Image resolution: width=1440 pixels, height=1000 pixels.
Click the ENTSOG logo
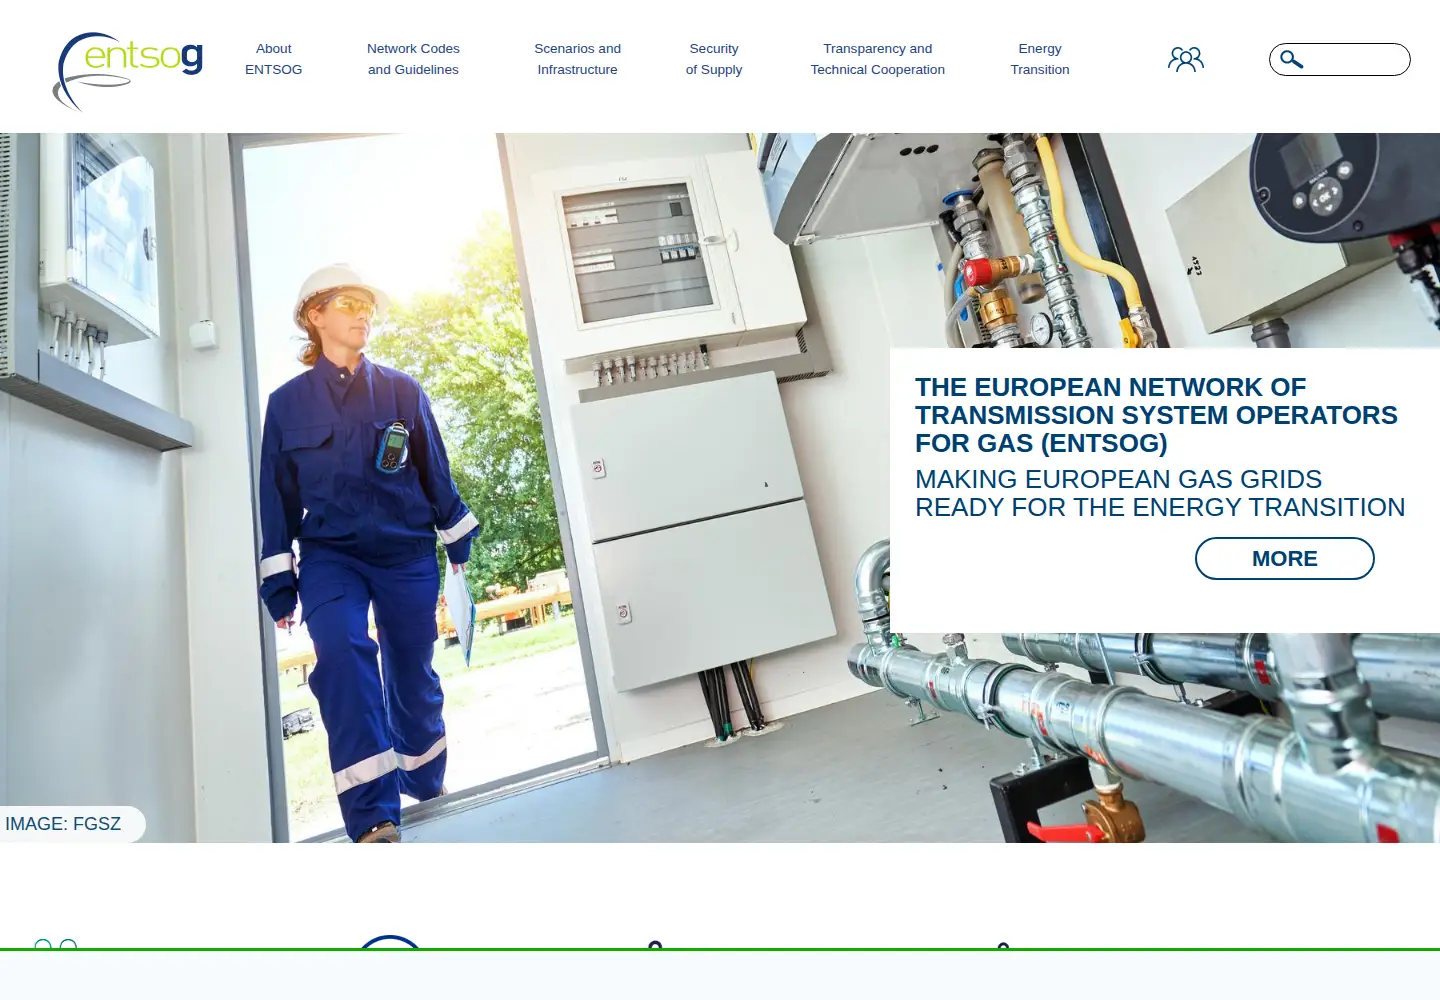click(x=128, y=70)
